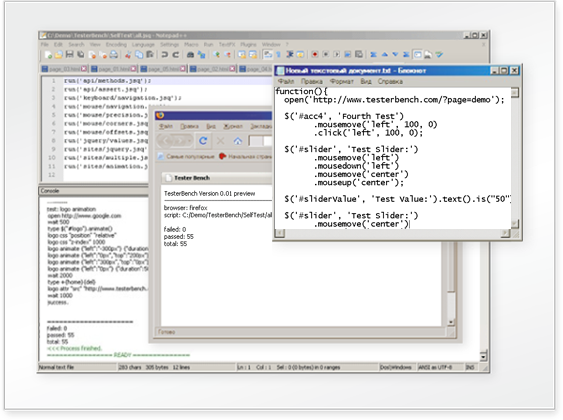Close the page_01.html tab
The height and width of the screenshot is (420, 563).
pos(134,69)
